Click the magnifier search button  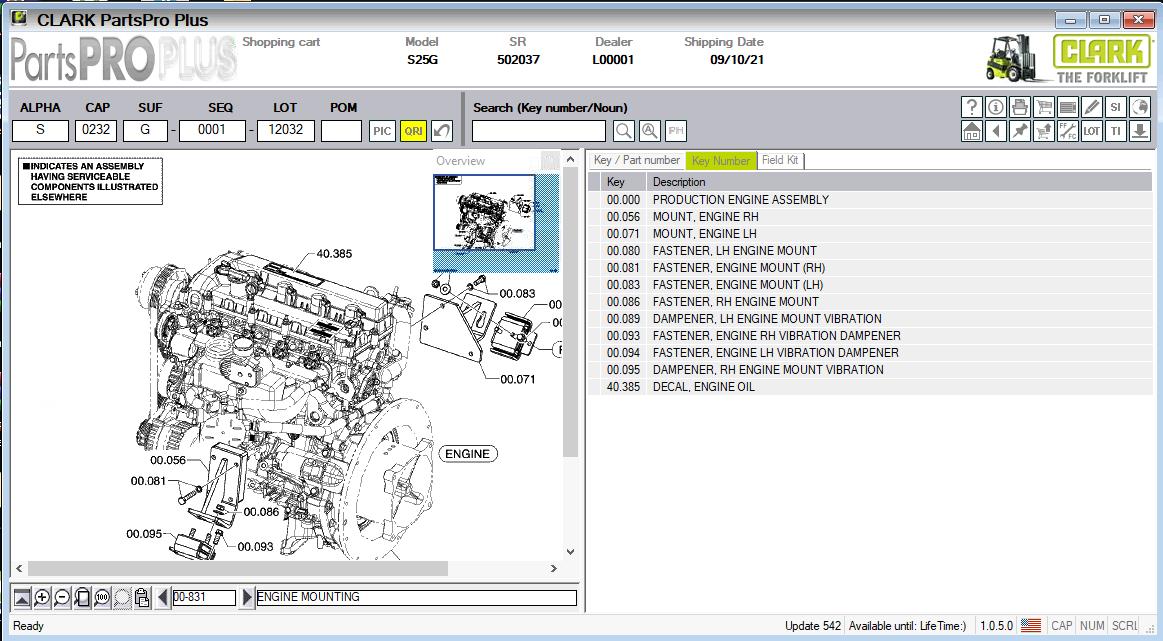tap(623, 131)
